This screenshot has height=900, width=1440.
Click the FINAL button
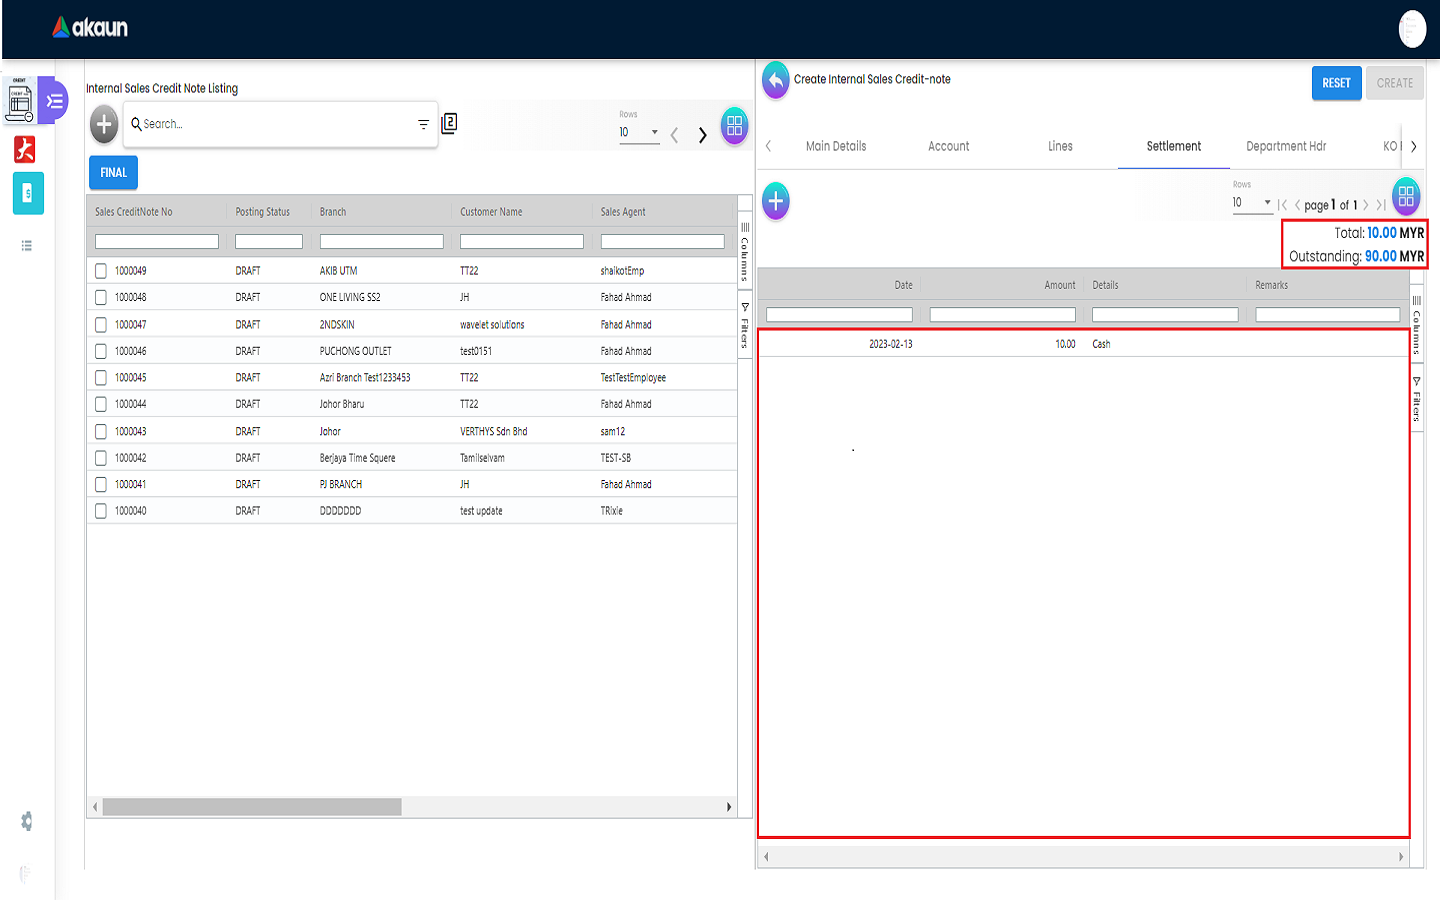click(x=113, y=173)
